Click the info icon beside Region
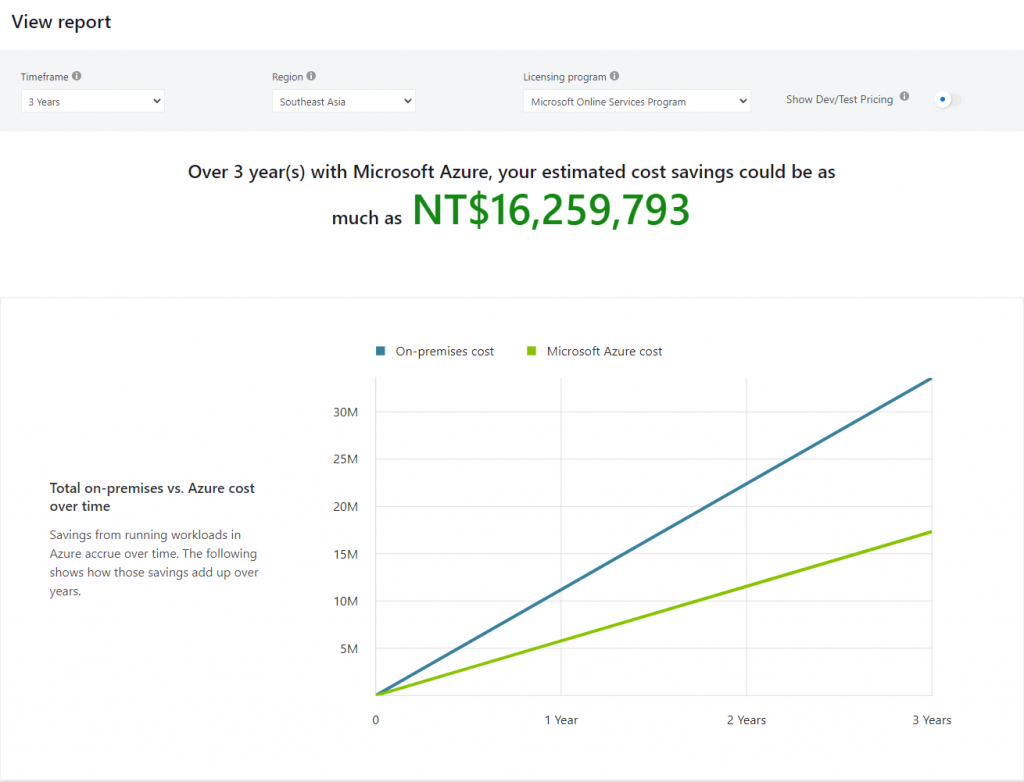This screenshot has height=782, width=1024. coord(311,76)
